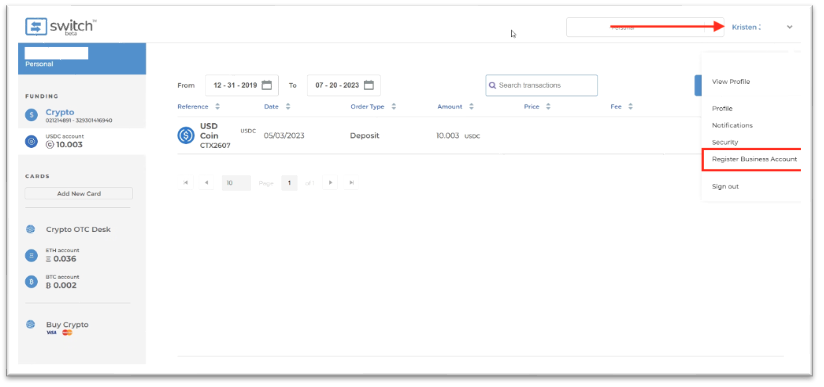
Task: Click Sign out link
Action: [x=725, y=187]
